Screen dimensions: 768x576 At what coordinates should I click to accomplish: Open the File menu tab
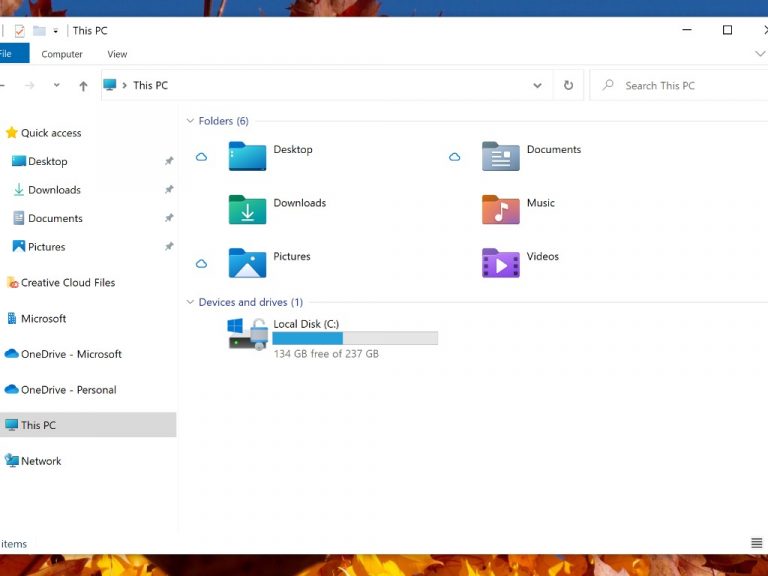point(14,53)
